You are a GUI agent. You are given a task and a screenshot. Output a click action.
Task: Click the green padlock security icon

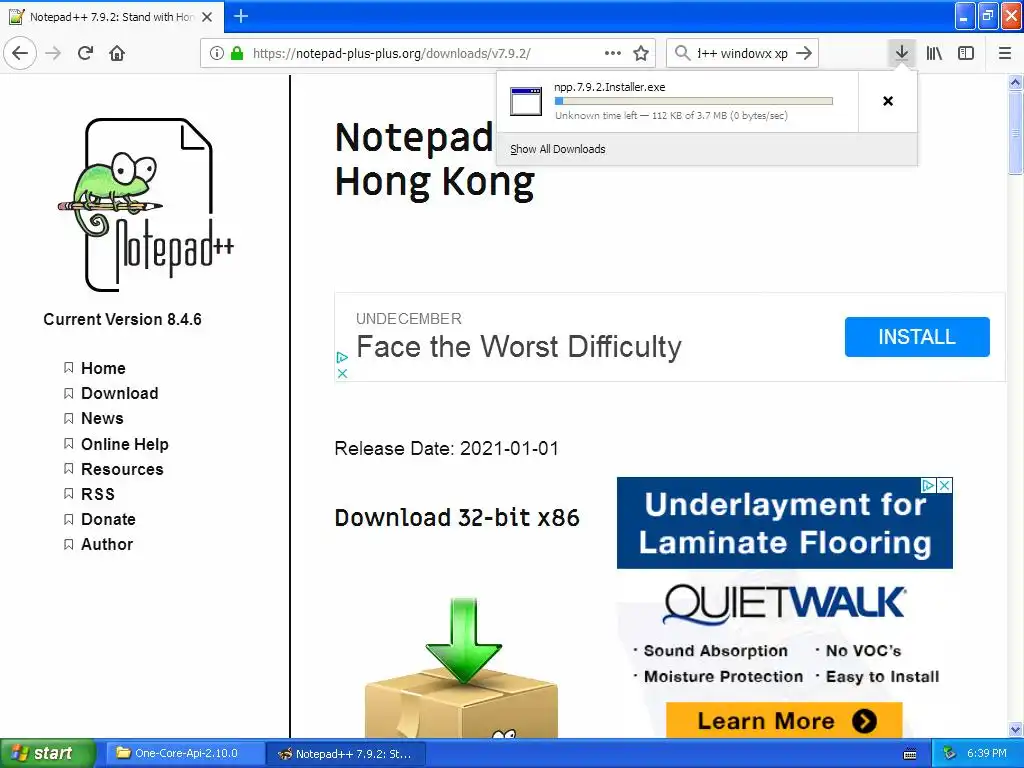point(237,53)
